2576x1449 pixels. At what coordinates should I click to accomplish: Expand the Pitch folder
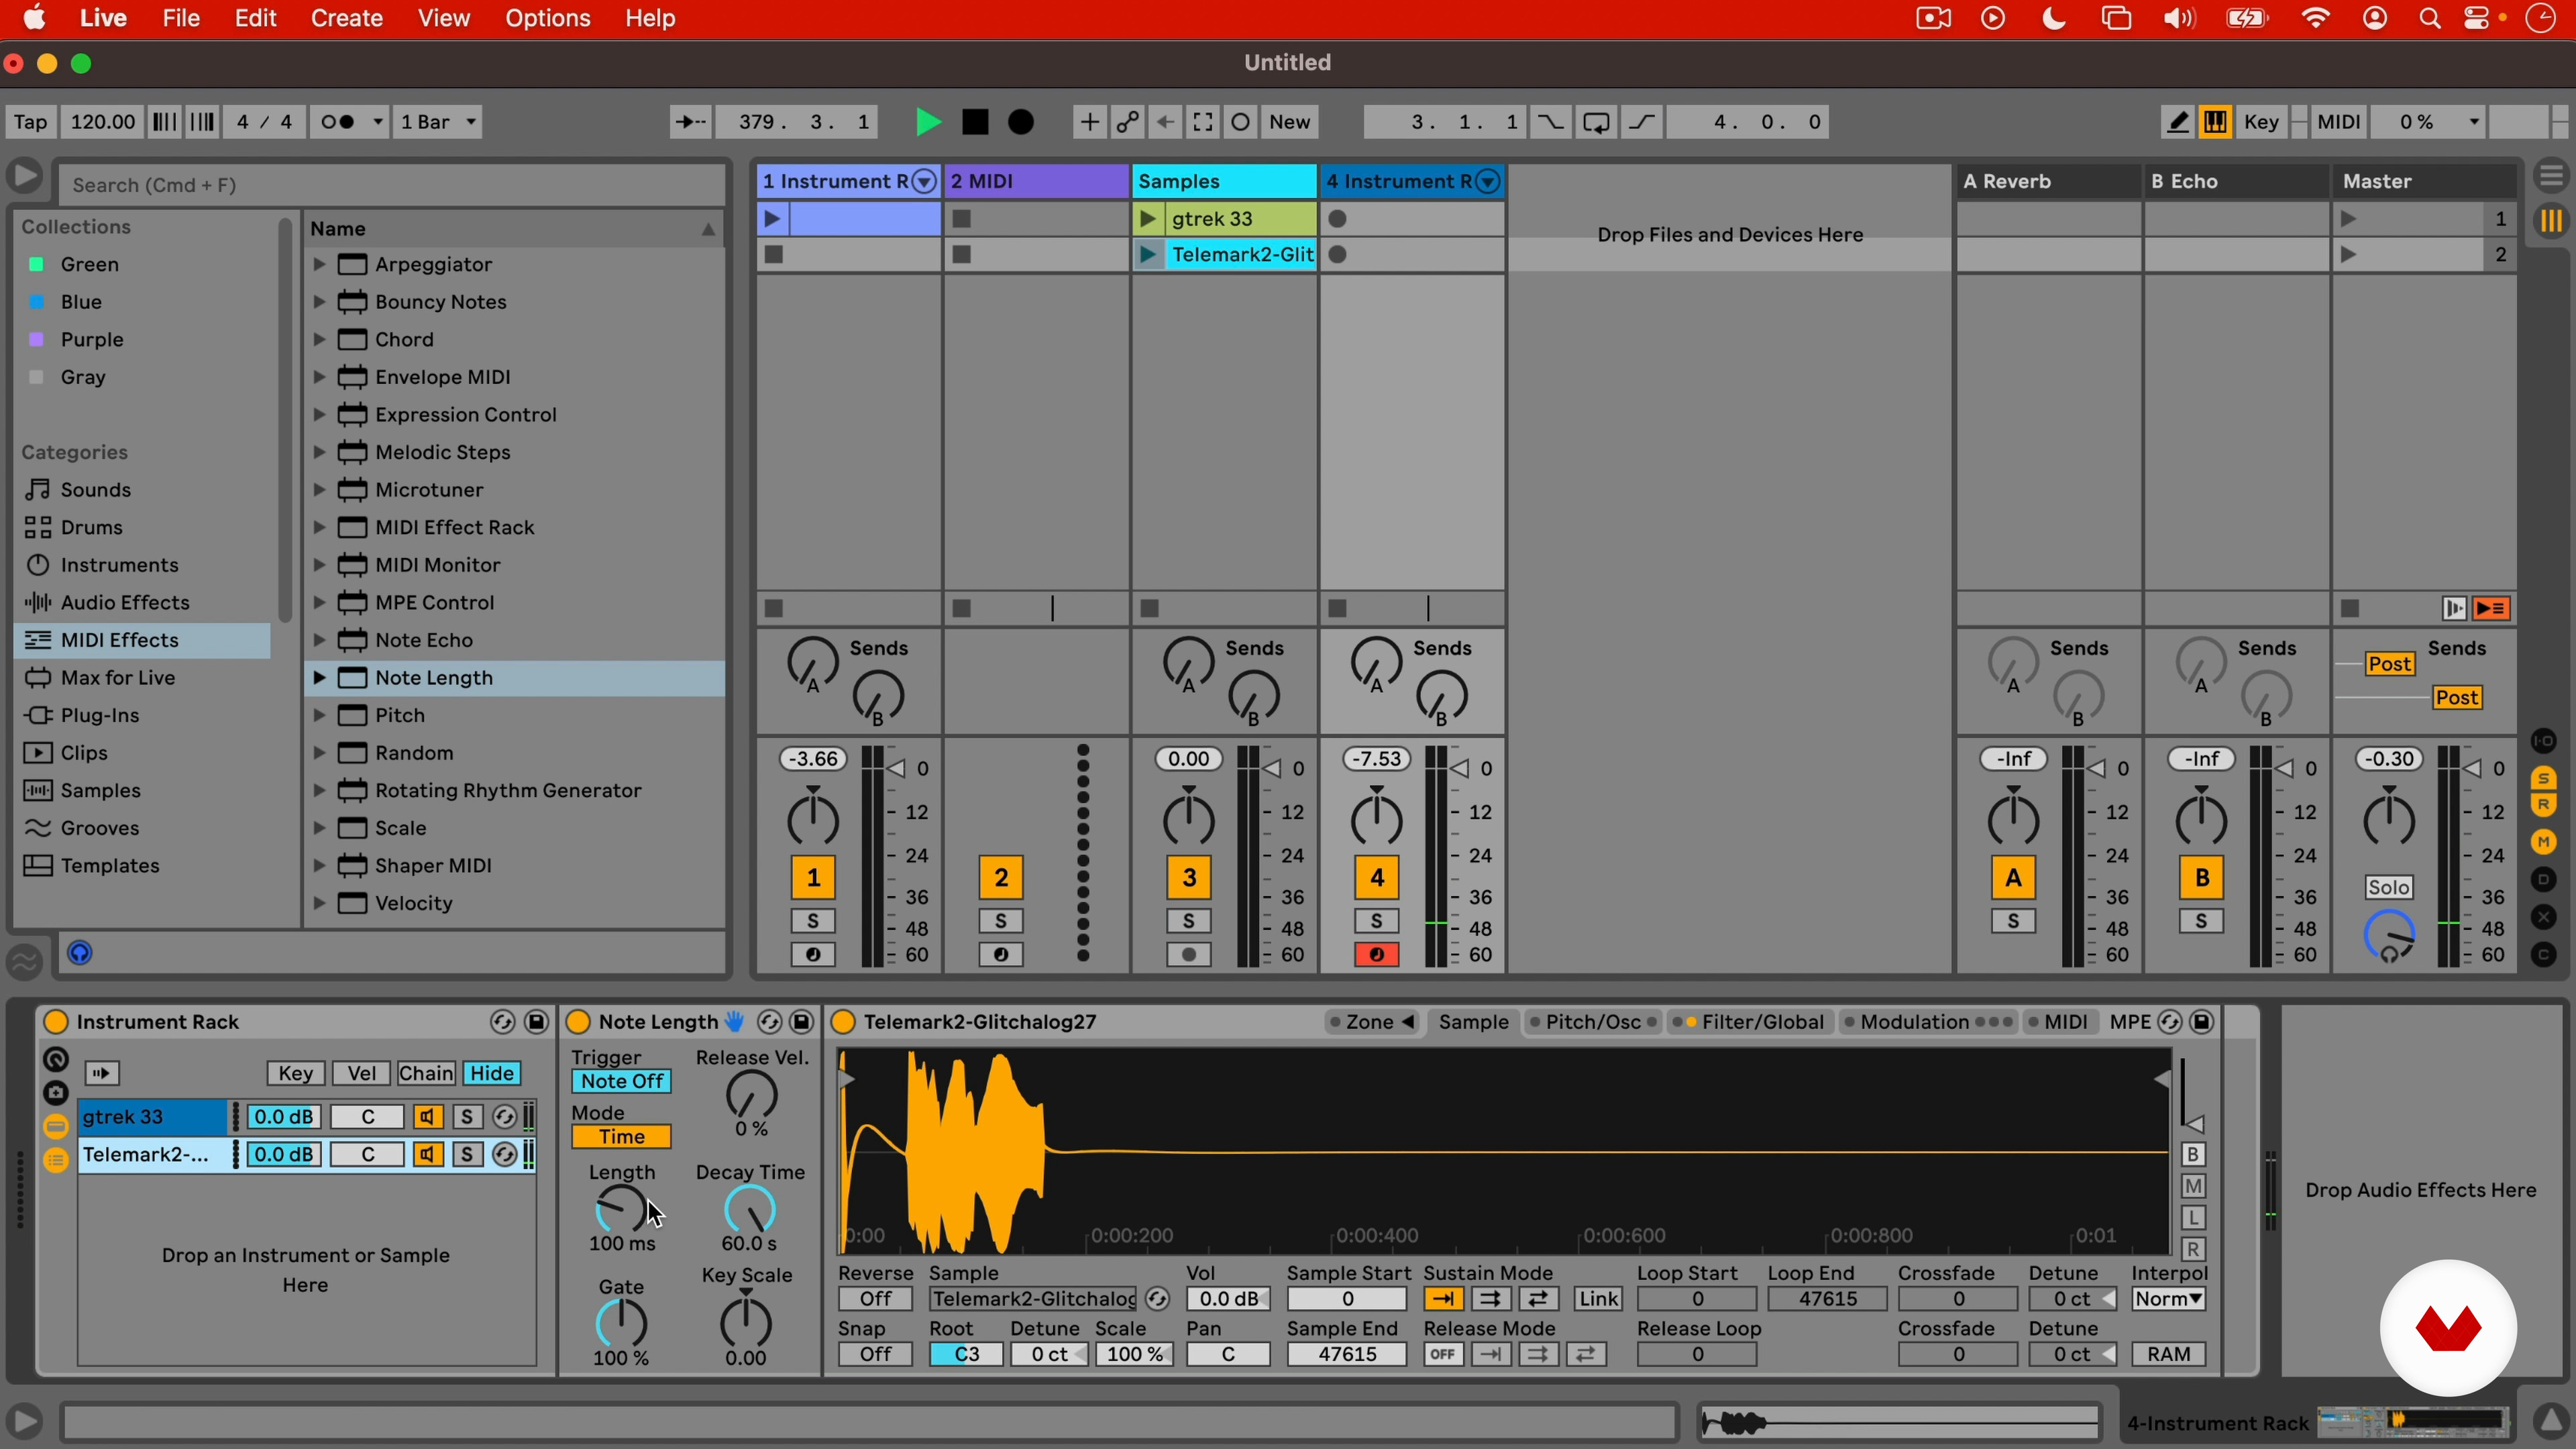[319, 715]
